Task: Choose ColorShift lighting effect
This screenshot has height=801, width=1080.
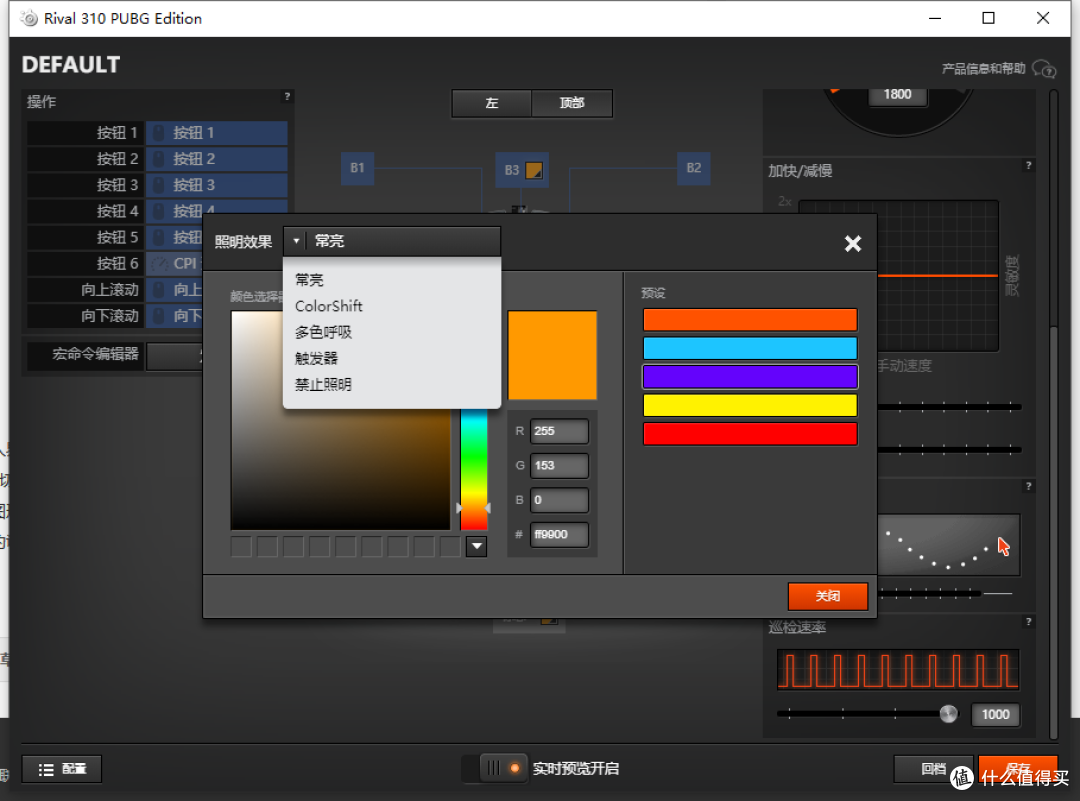Action: (329, 306)
